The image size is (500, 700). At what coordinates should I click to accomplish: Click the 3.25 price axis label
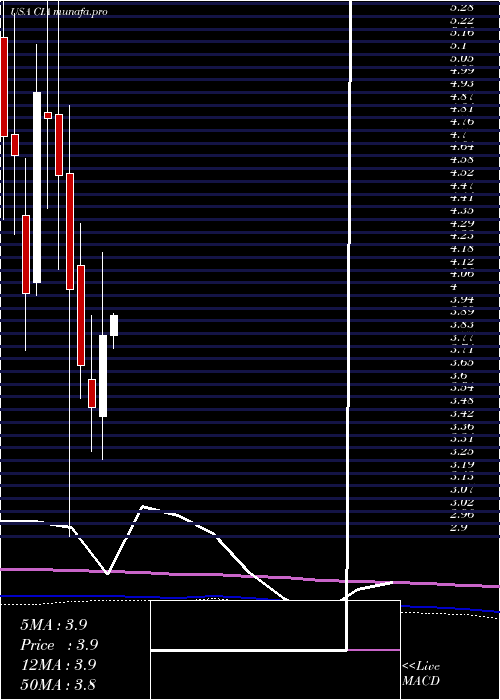click(x=462, y=451)
